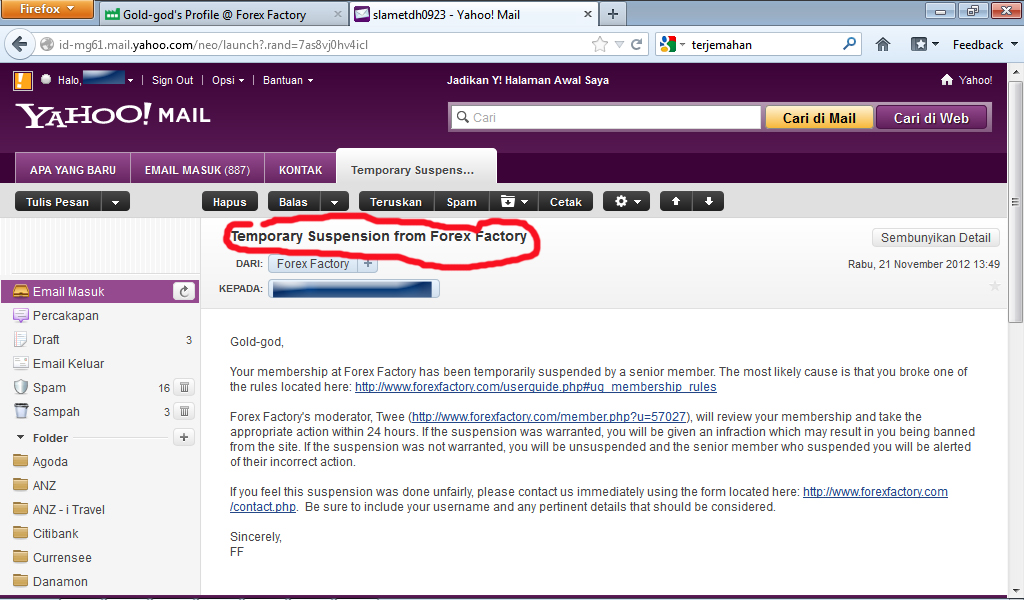Click the page vertical scrollbar thumb

(x=1015, y=201)
